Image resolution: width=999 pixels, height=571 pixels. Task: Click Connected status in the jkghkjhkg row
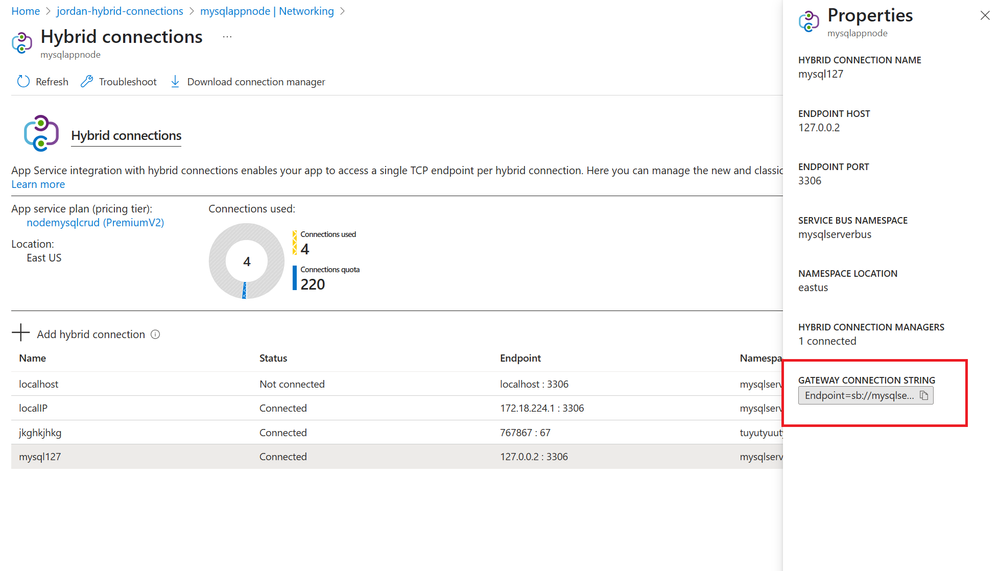tap(283, 433)
